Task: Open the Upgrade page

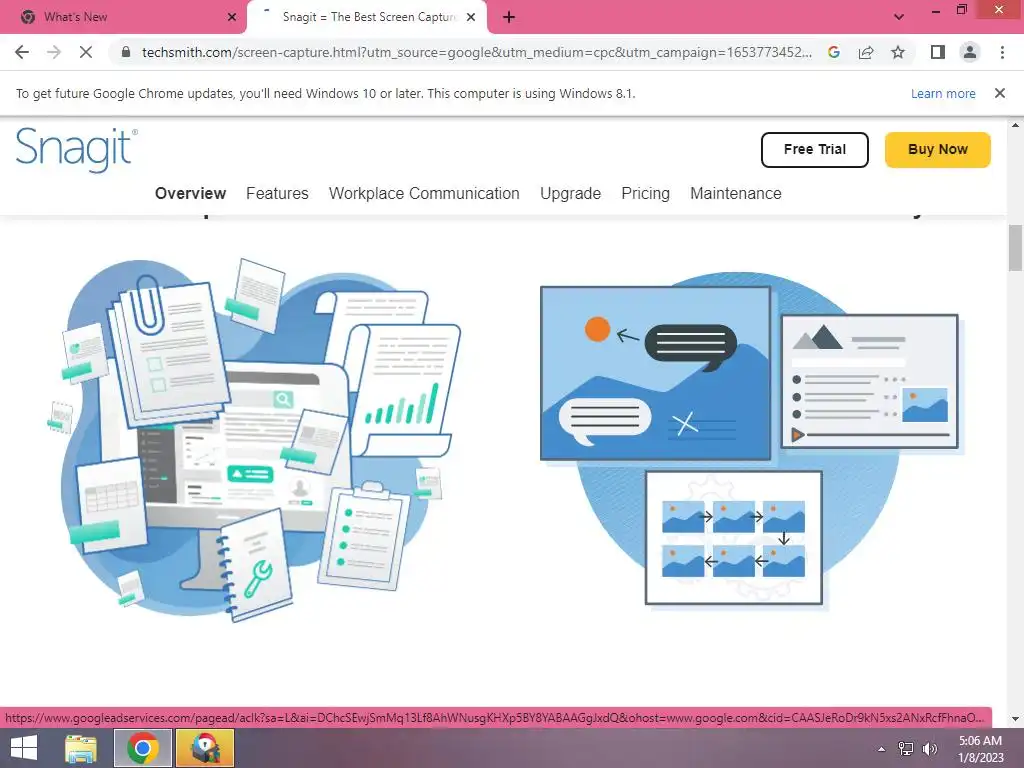Action: coord(570,193)
